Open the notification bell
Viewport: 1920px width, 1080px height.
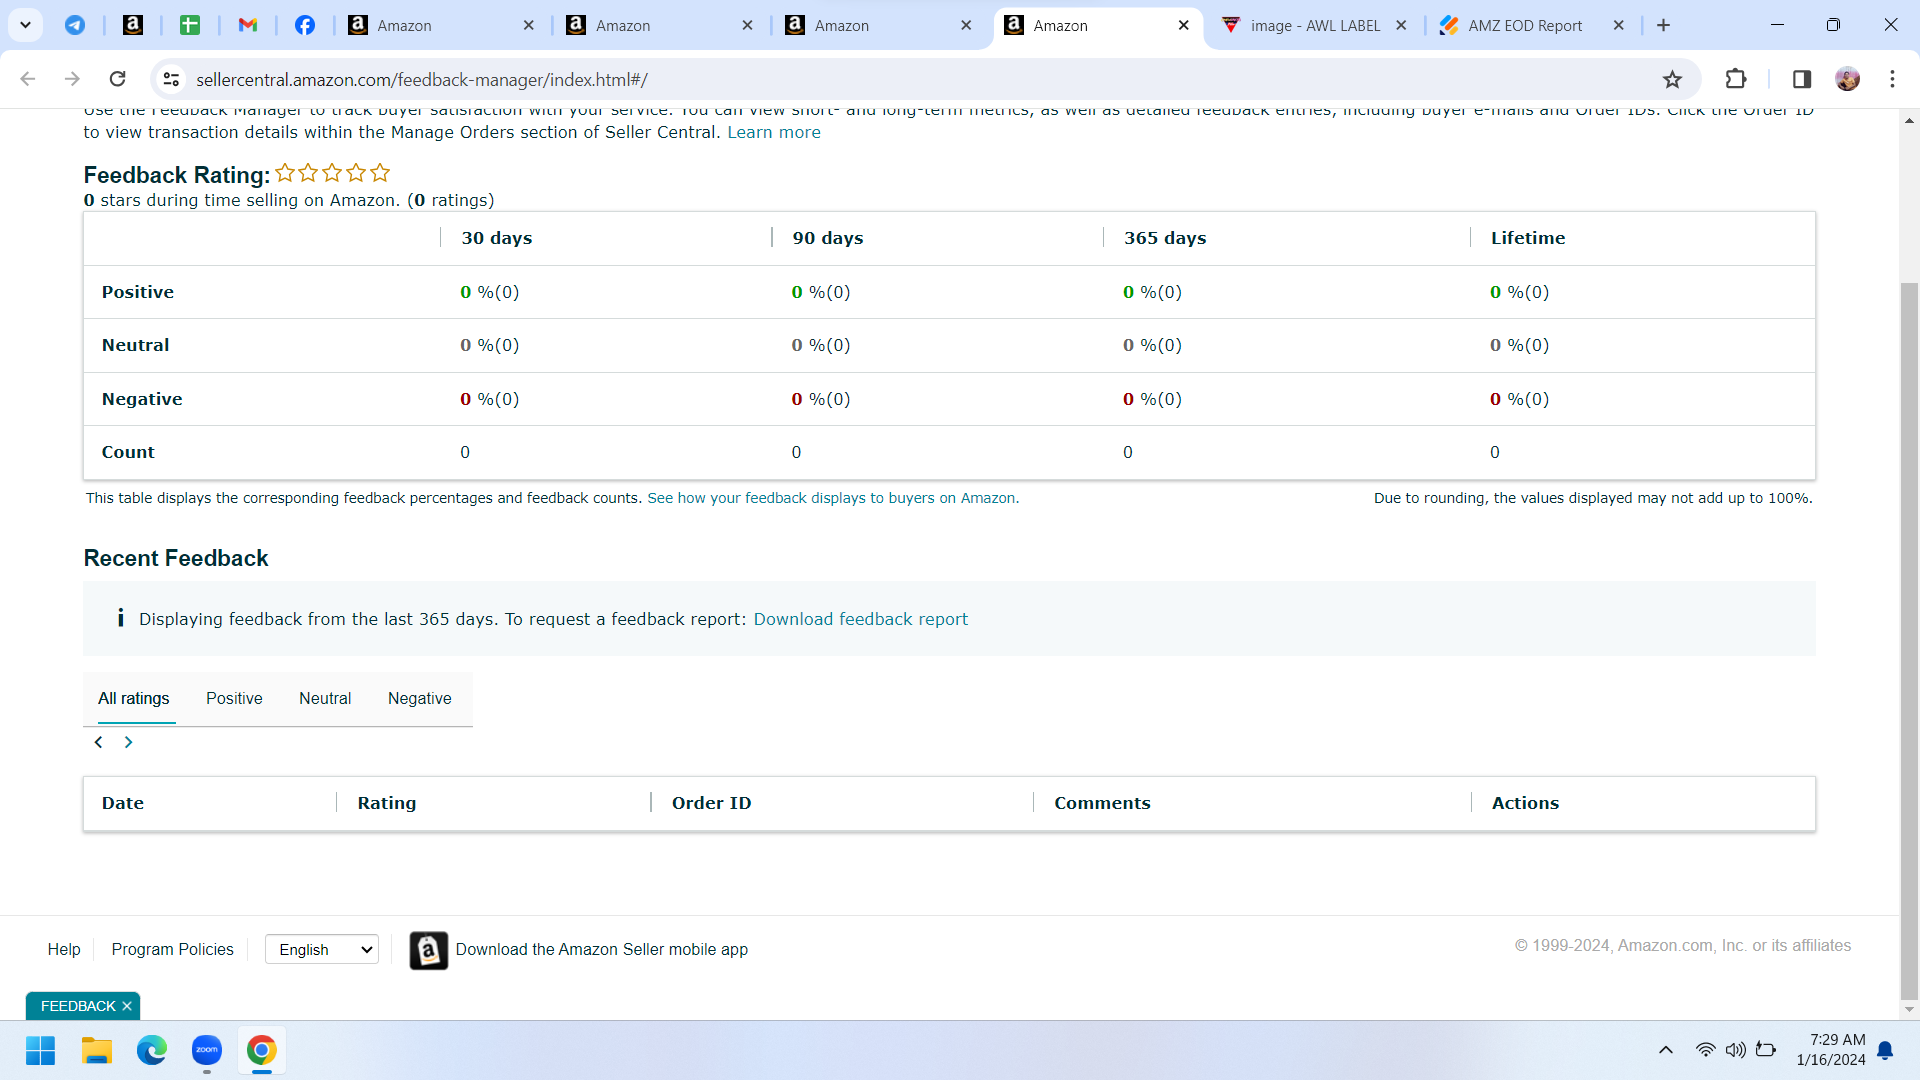click(1885, 1050)
